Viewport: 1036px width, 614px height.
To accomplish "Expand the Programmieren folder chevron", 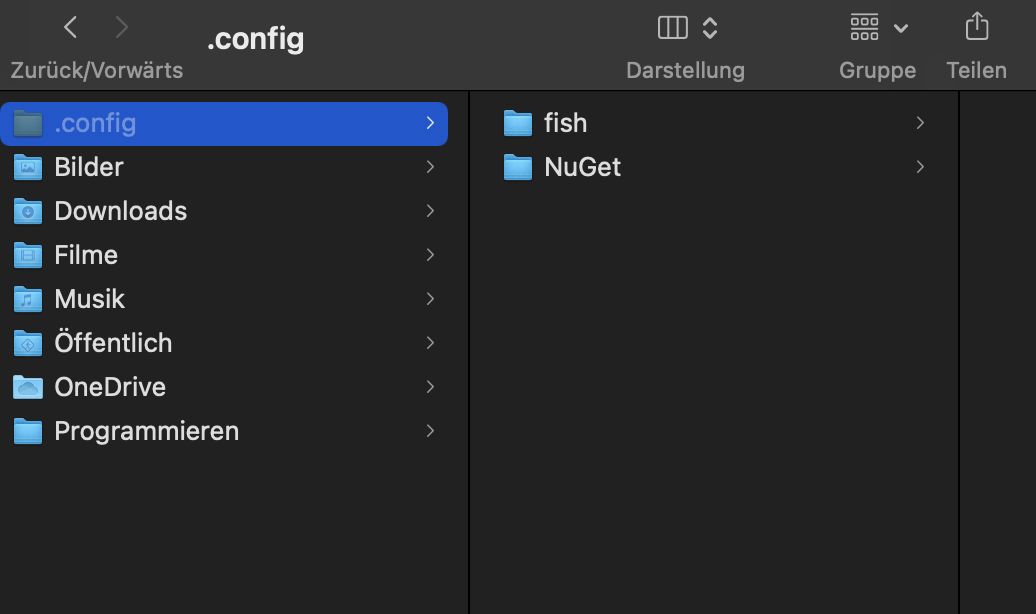I will pos(430,431).
